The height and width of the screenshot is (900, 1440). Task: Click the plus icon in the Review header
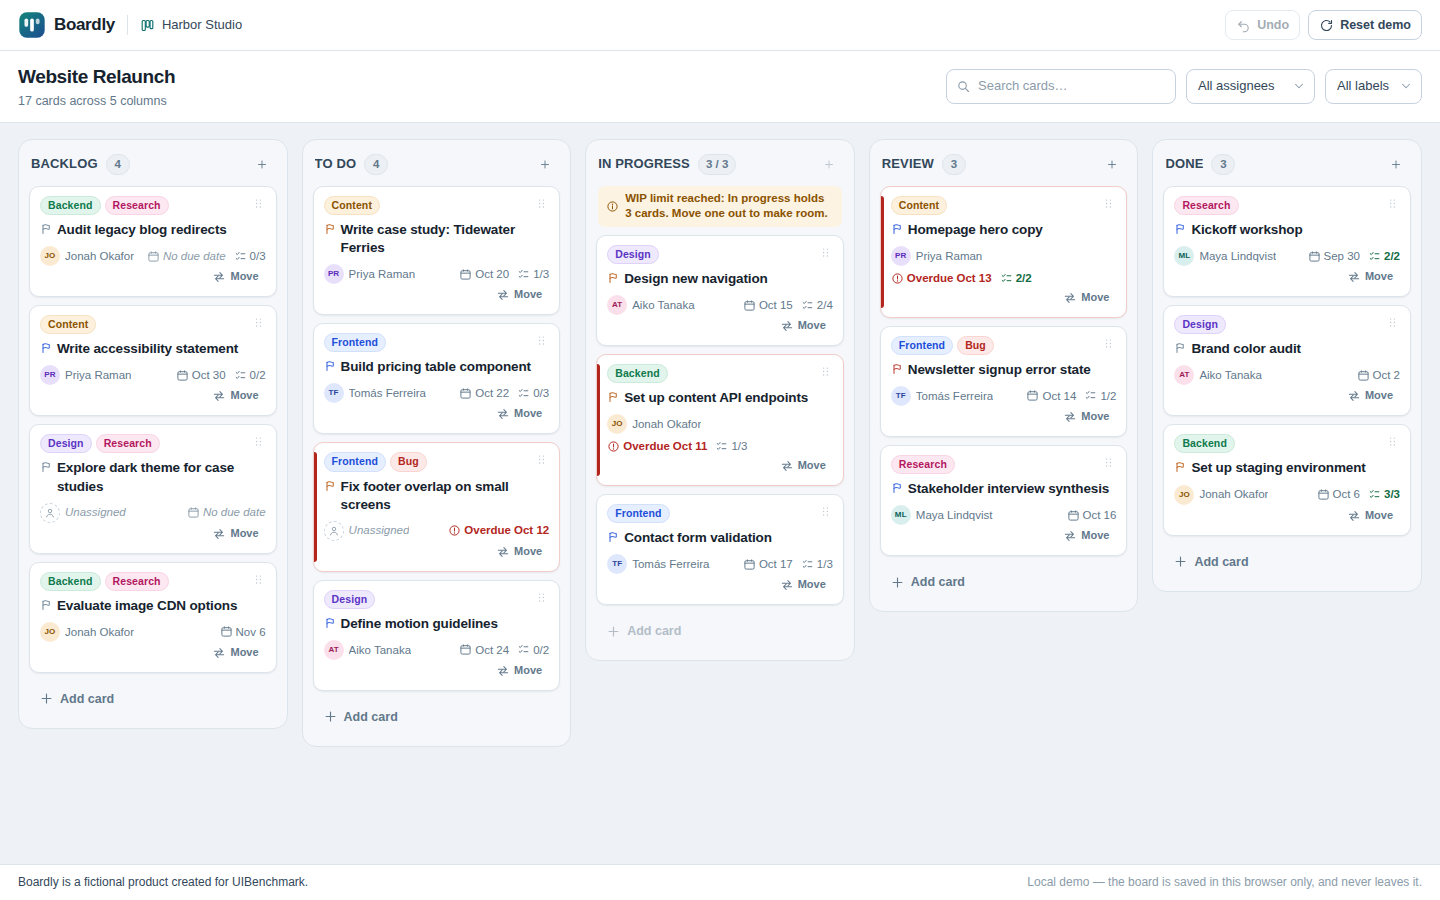pos(1112,165)
